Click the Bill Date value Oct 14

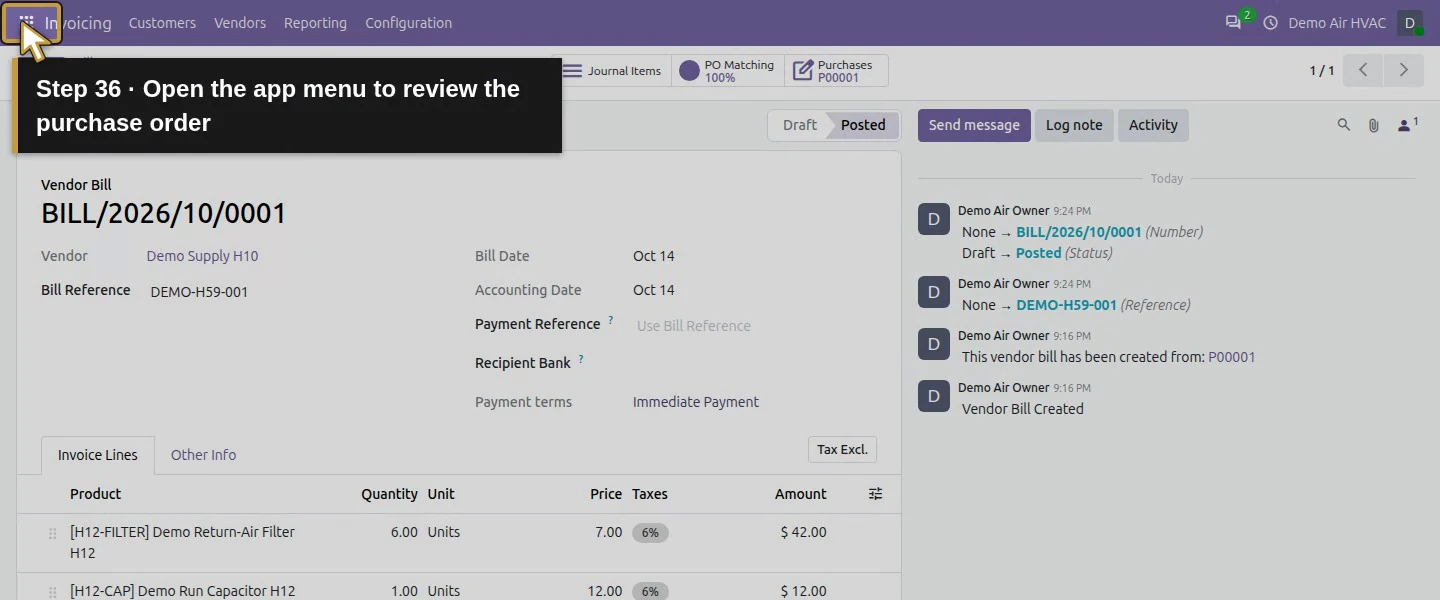pos(654,256)
